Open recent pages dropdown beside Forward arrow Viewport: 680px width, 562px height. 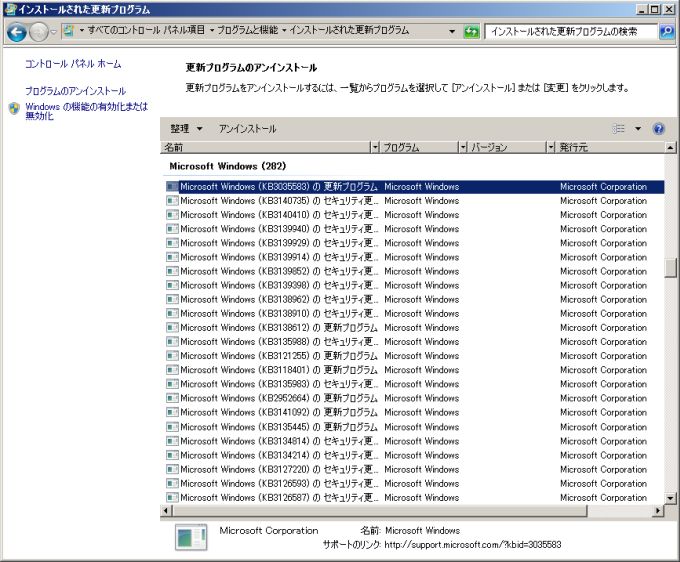point(53,32)
